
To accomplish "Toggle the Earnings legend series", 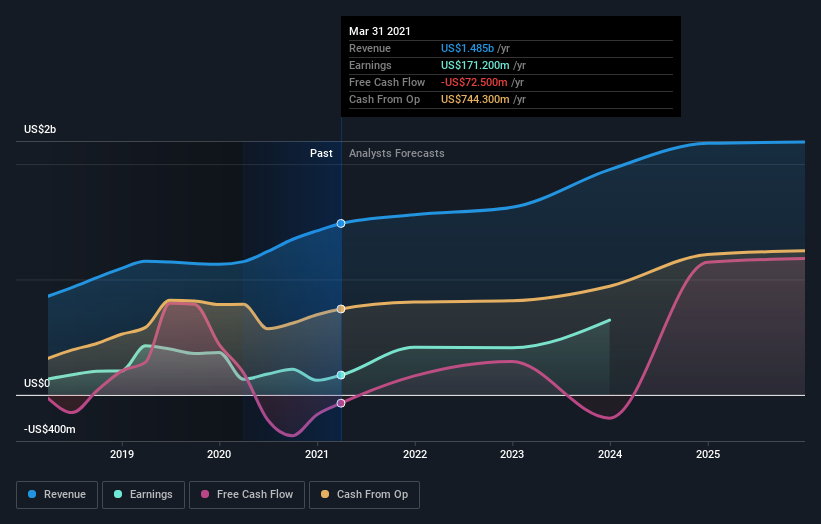I will coord(143,495).
